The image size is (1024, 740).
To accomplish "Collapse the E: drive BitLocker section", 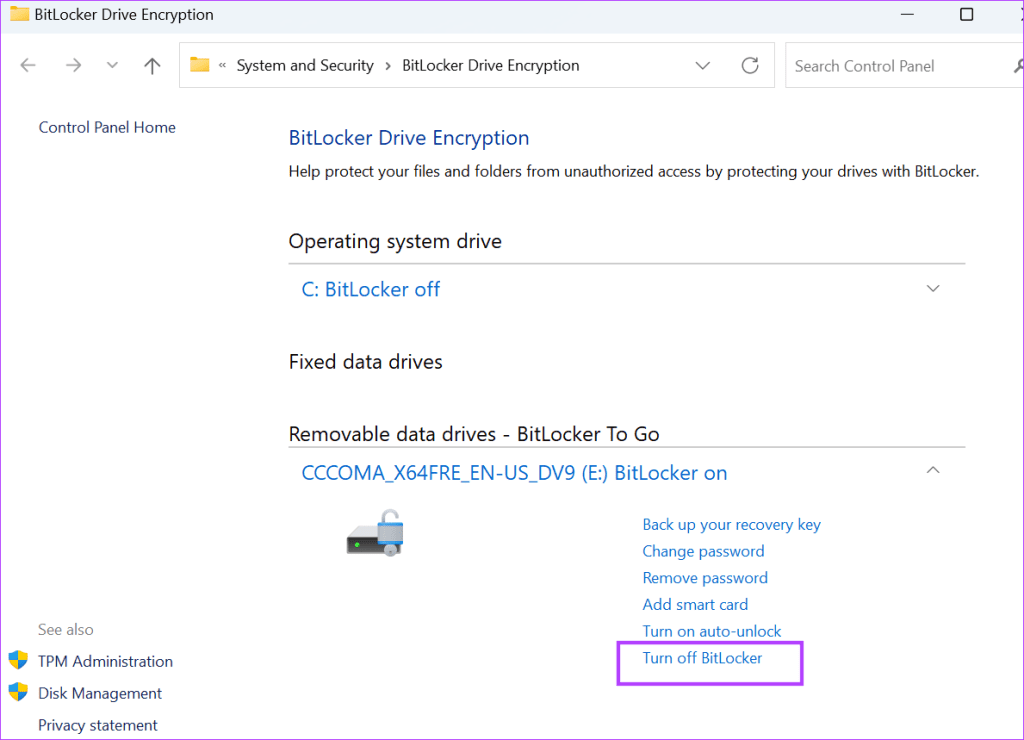I will point(933,470).
